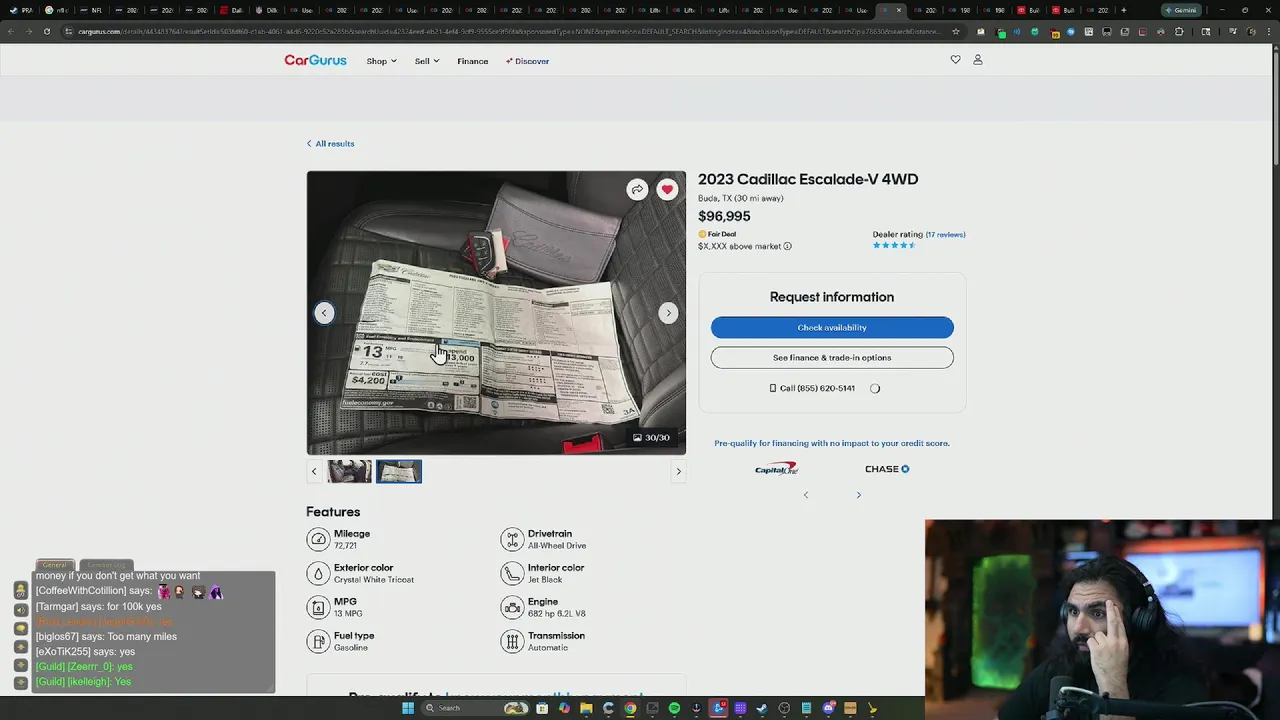Click the dealer star rating
Screen dimensions: 1280x720
pyautogui.click(x=894, y=245)
